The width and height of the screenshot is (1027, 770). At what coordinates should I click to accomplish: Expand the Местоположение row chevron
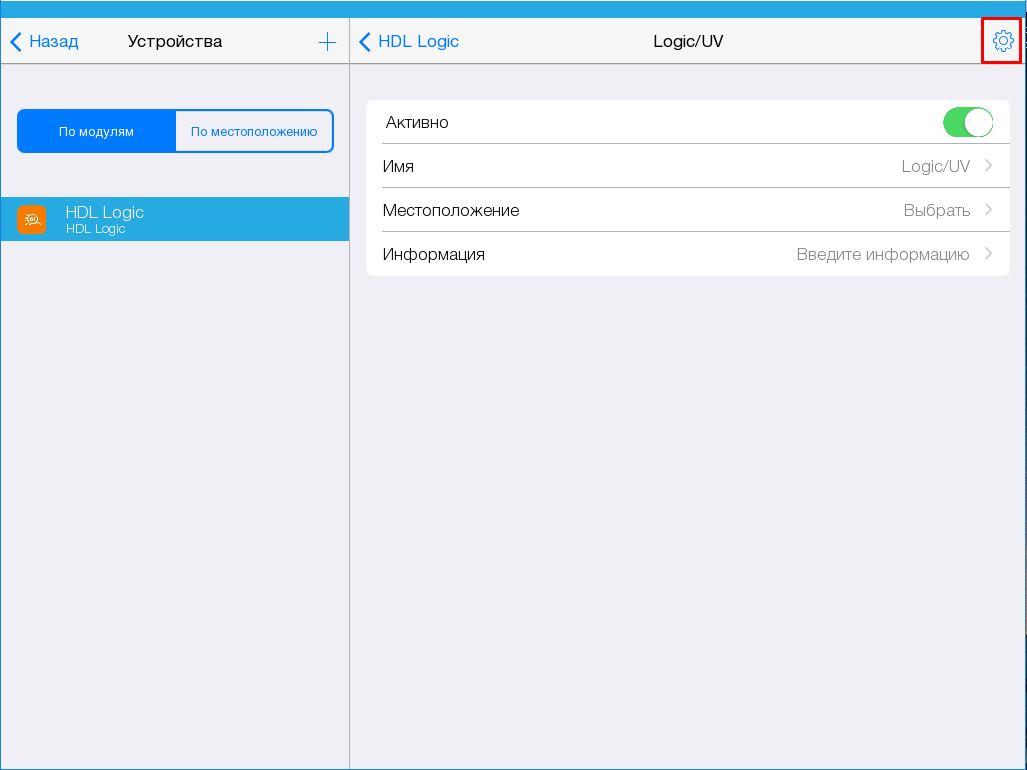(x=988, y=210)
